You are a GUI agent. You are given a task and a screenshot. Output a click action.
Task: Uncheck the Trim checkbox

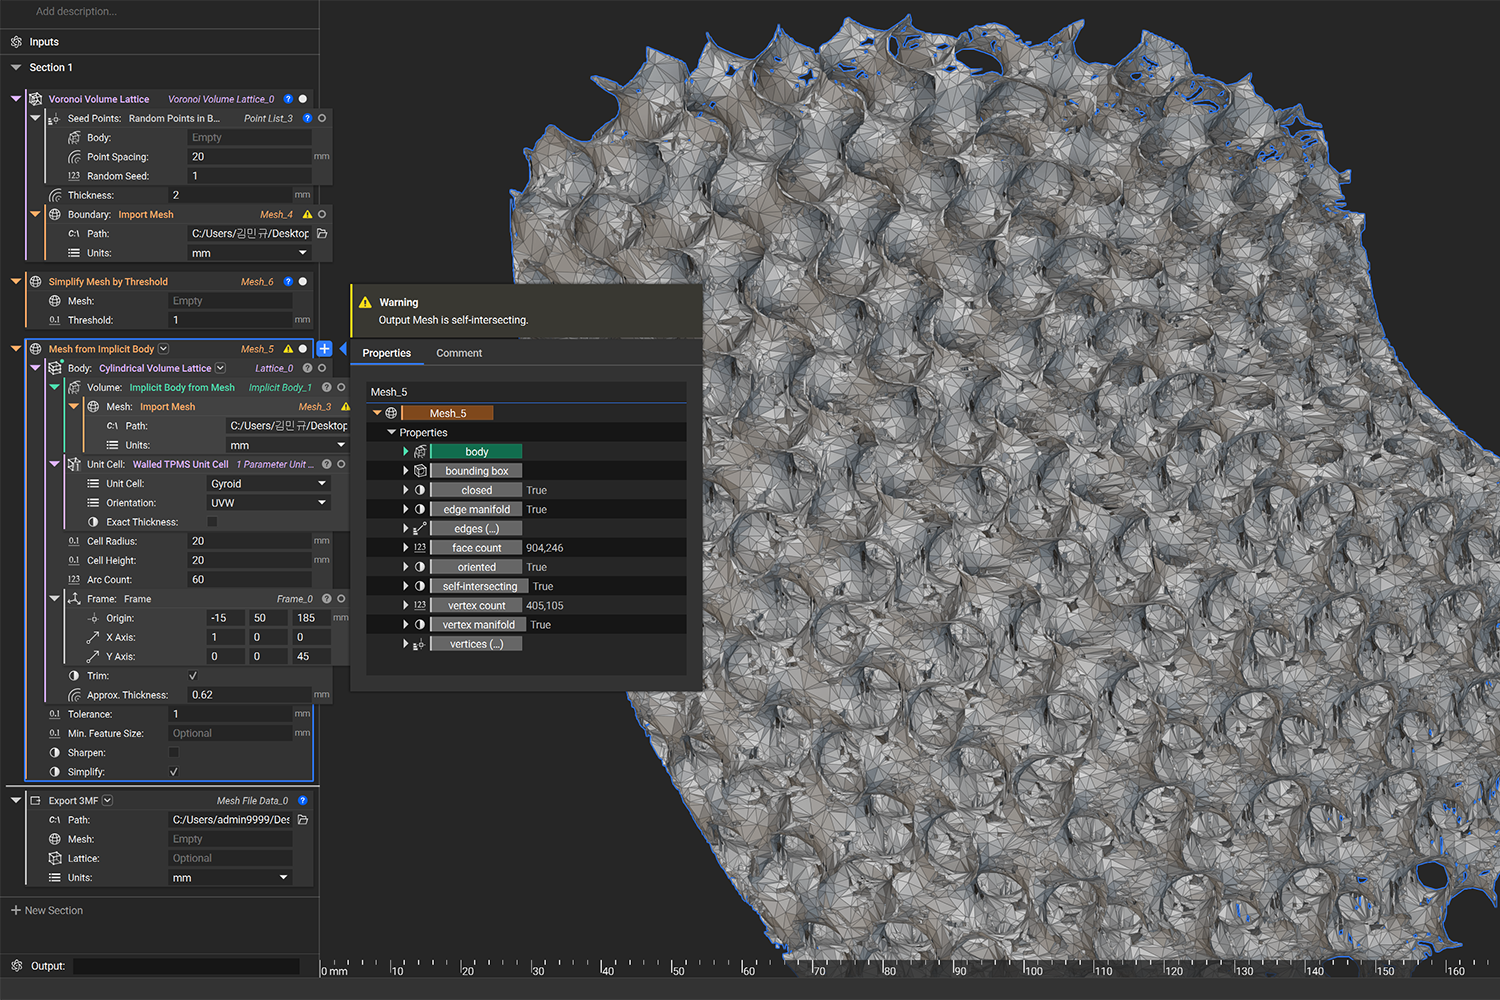[193, 676]
